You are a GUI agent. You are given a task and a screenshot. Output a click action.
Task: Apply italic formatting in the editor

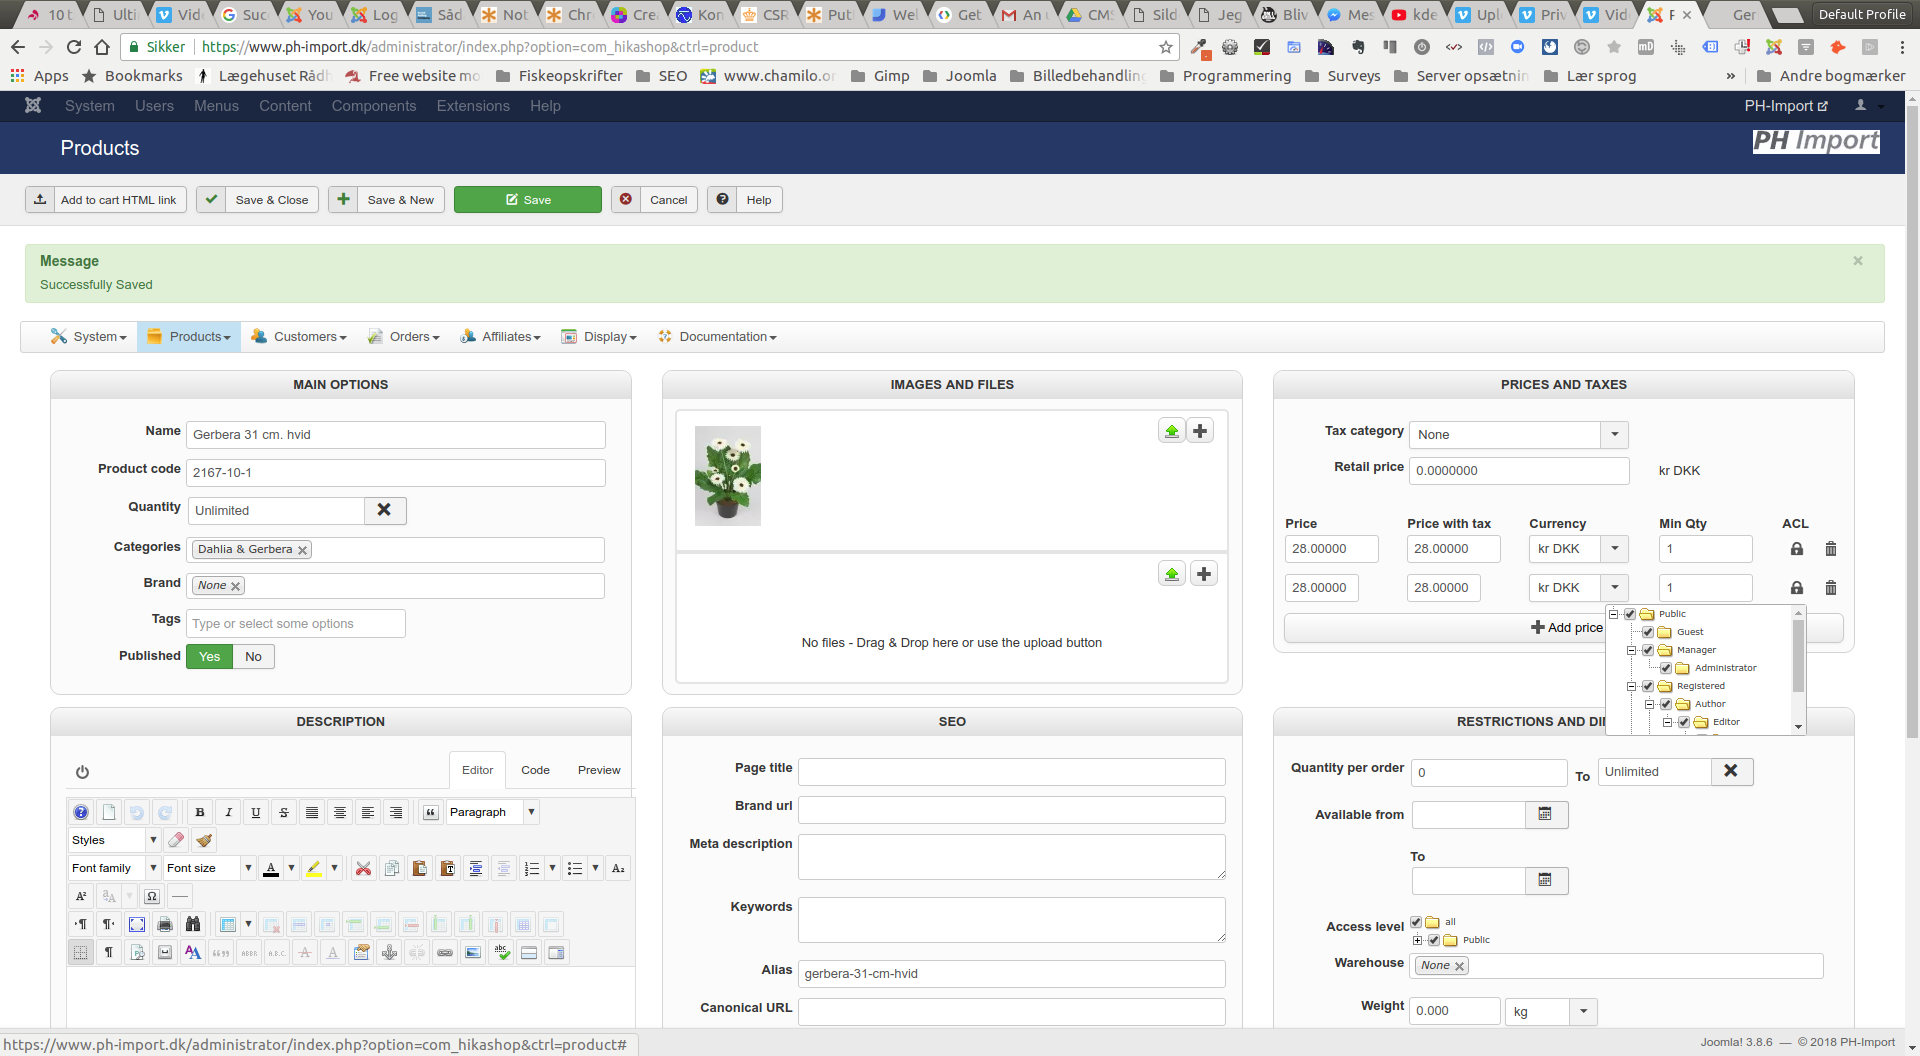tap(228, 812)
